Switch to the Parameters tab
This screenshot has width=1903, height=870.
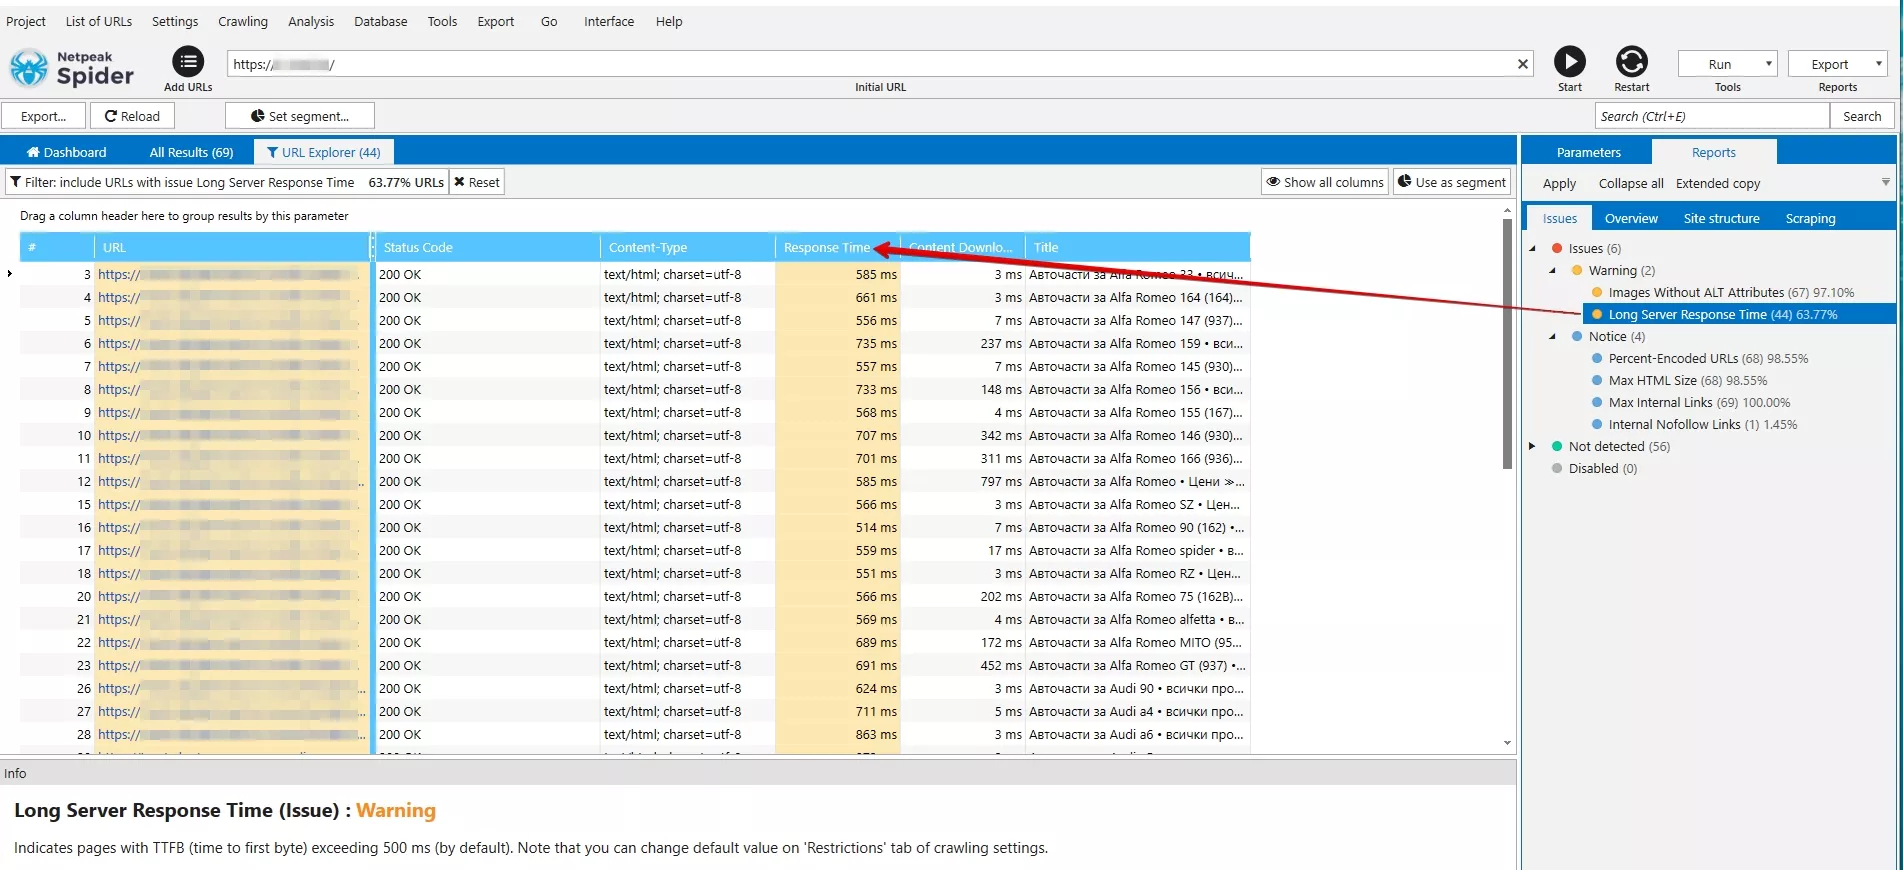tap(1588, 152)
